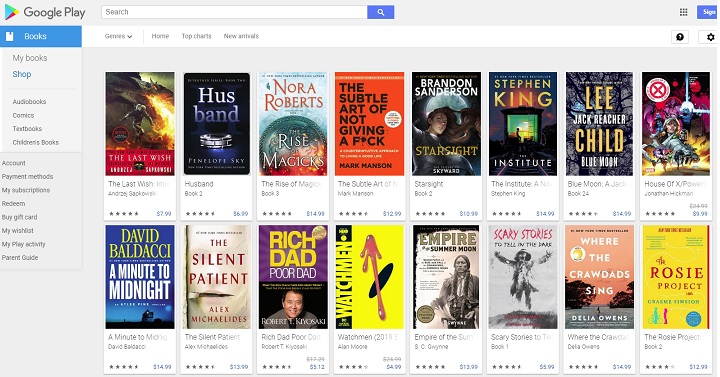Click Buy gift card
Viewport: 720px width, 377px height.
pyautogui.click(x=19, y=217)
